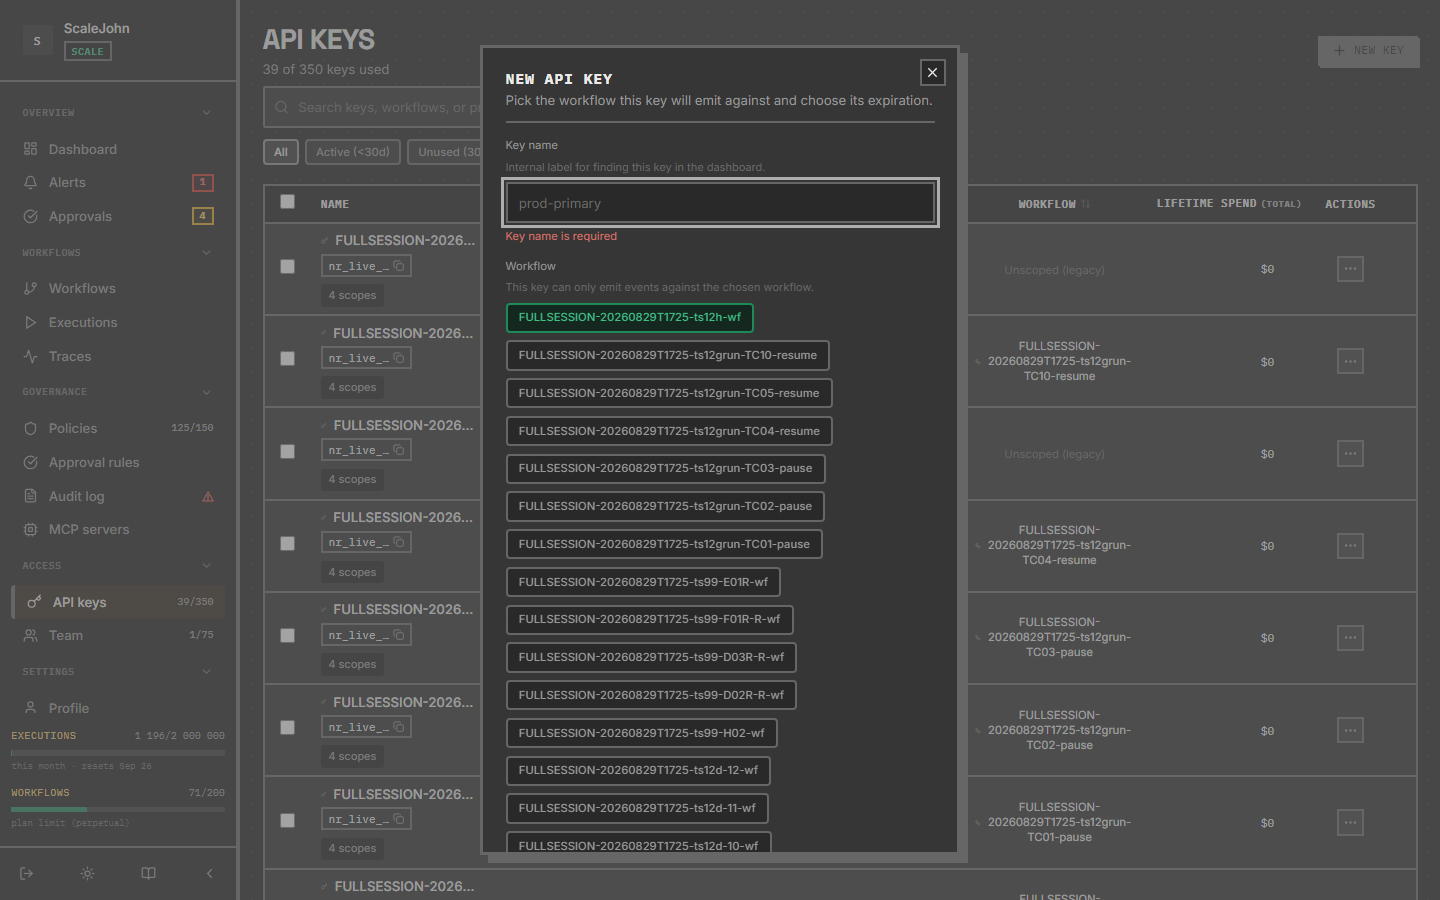The width and height of the screenshot is (1440, 900).
Task: Choose workflow ts99-D03R-R-wf option
Action: point(652,658)
